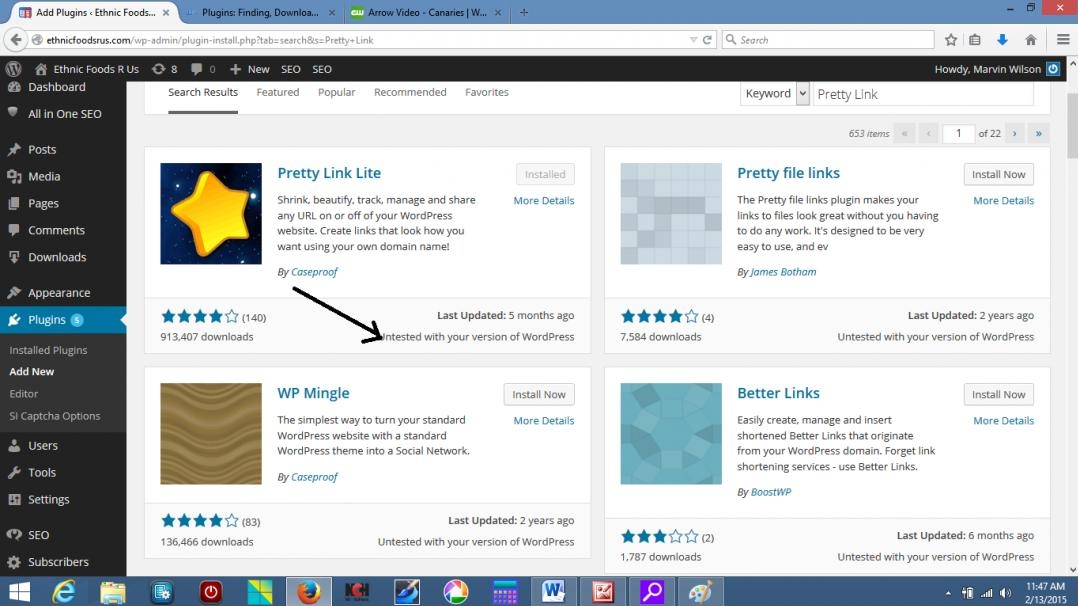Click the taskbar volume icon
Viewport: 1078px width, 606px height.
[1005, 592]
